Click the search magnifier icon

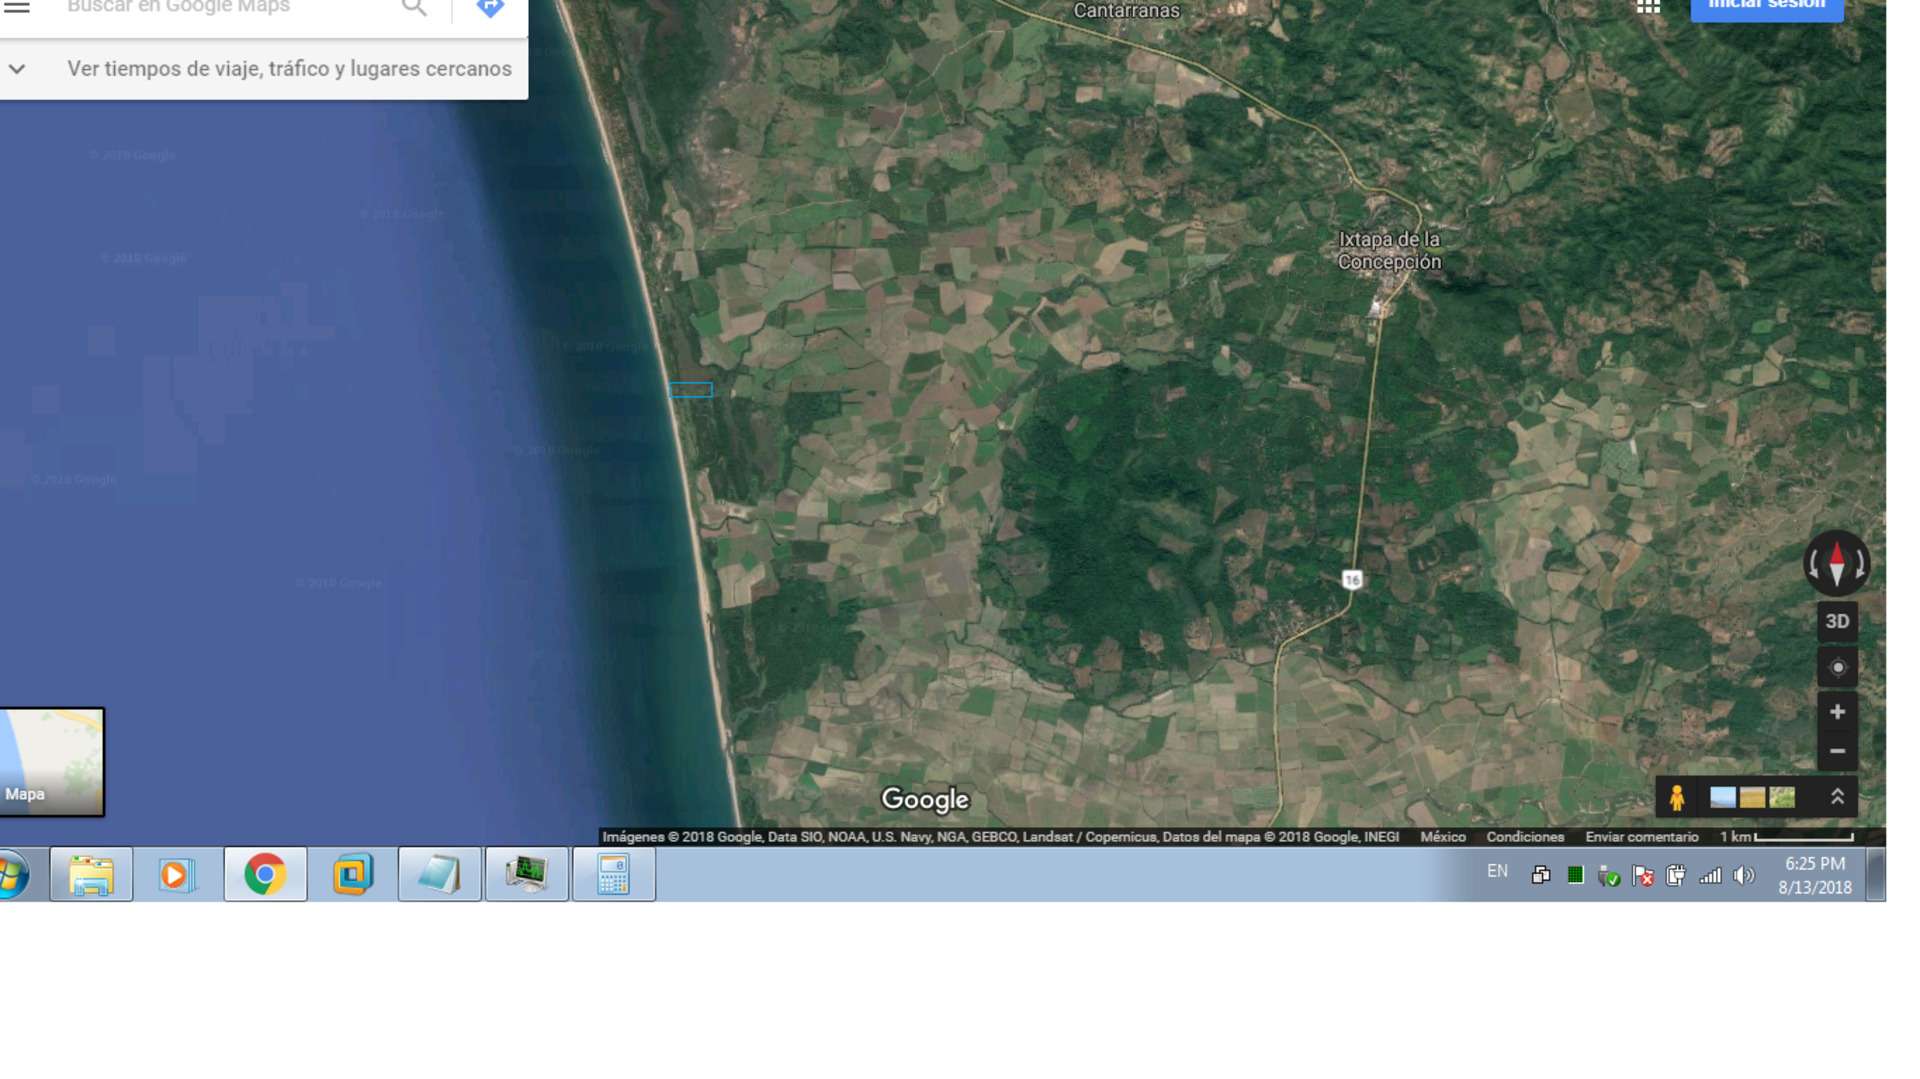coord(414,8)
